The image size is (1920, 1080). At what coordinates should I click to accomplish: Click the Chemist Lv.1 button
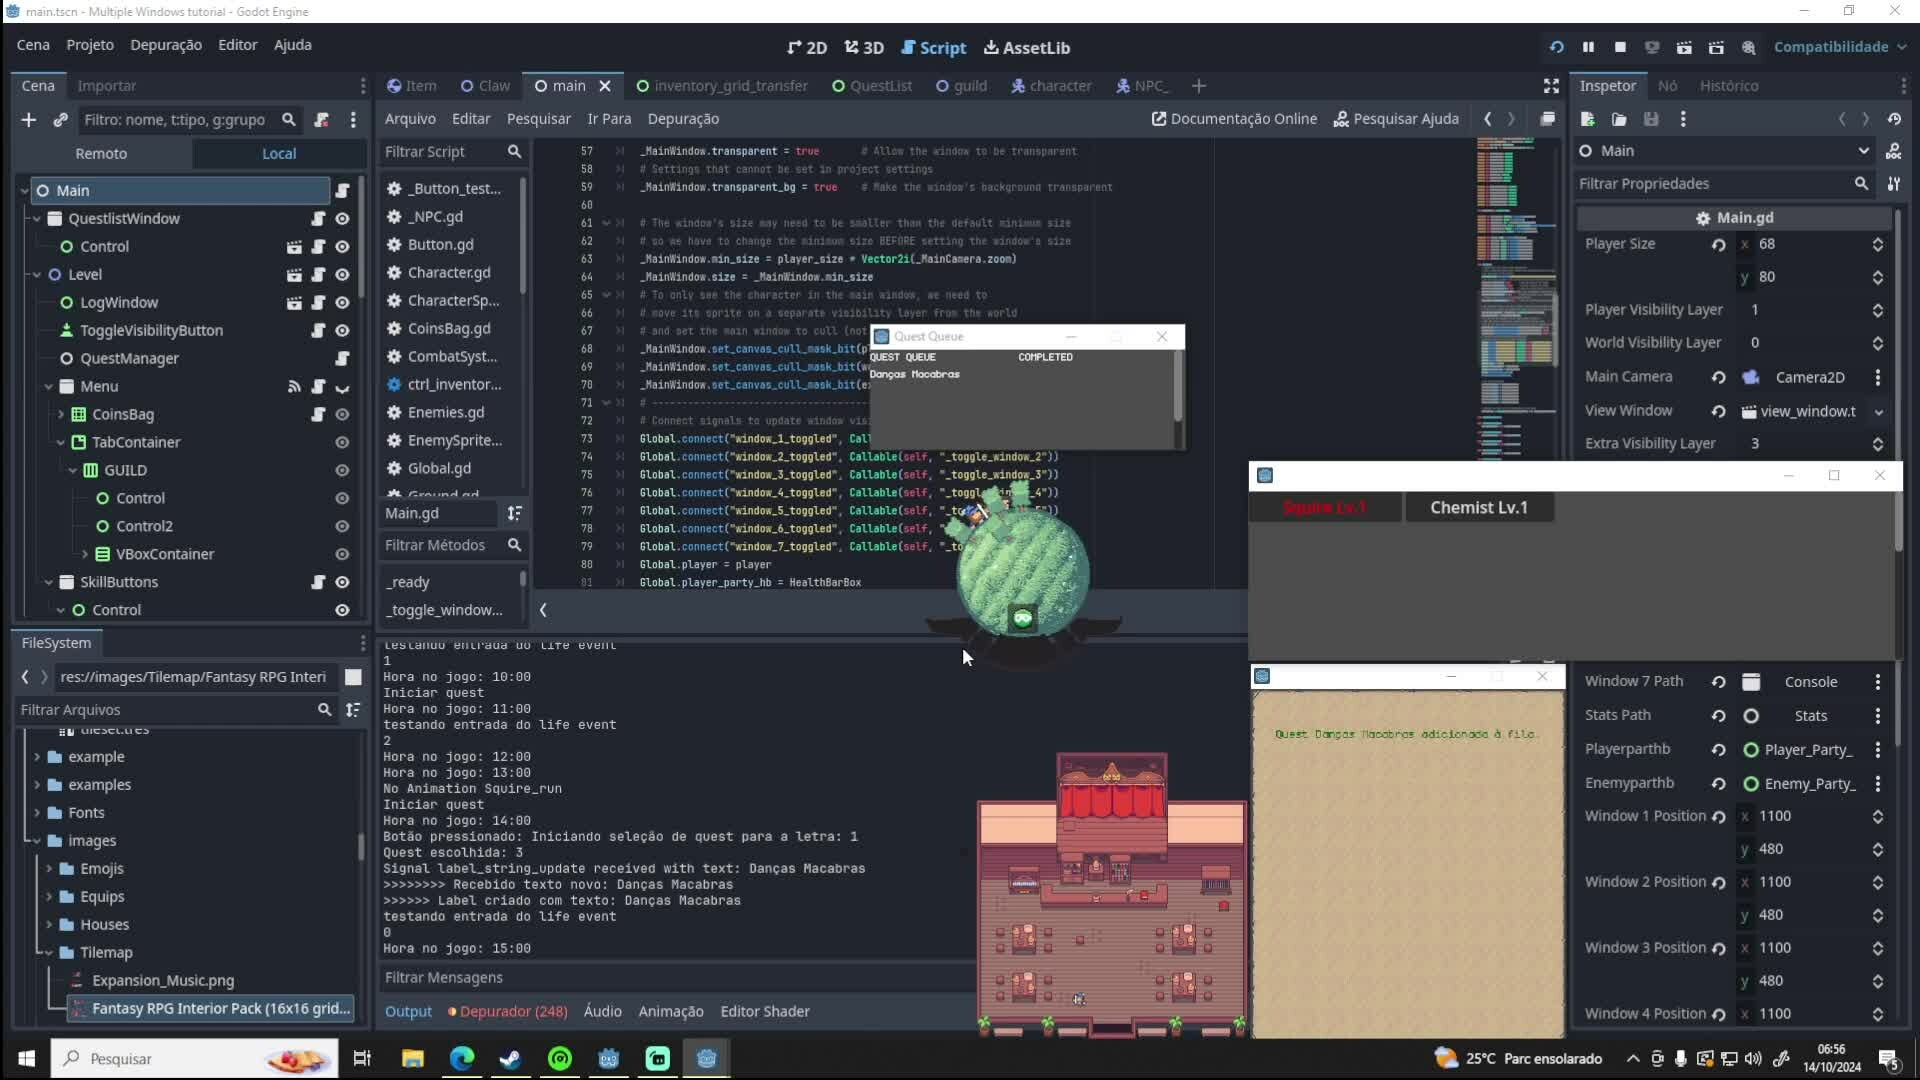[x=1478, y=507]
